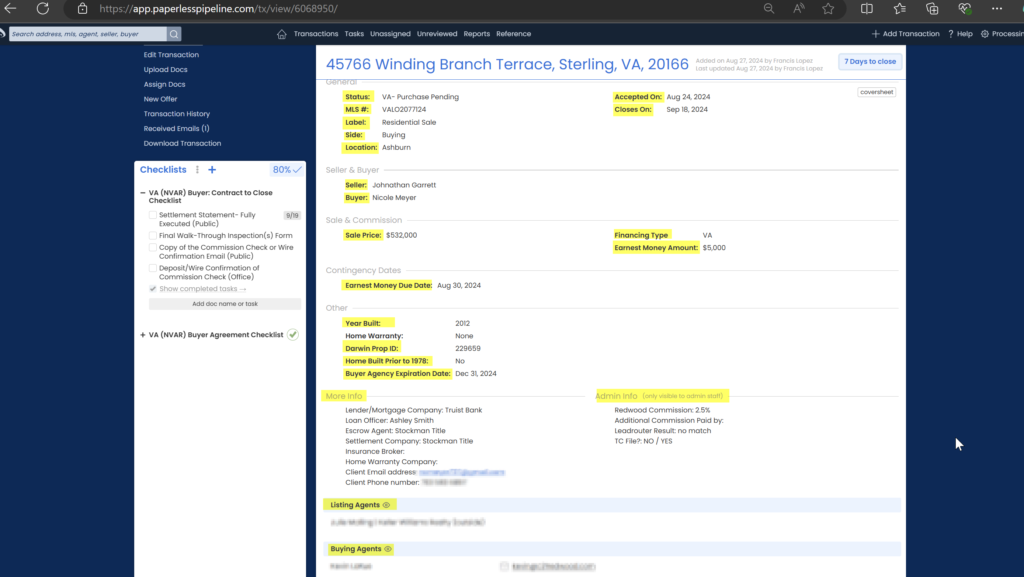The image size is (1024, 577).
Task: Toggle Listing Agents visibility eye icon
Action: tap(386, 505)
